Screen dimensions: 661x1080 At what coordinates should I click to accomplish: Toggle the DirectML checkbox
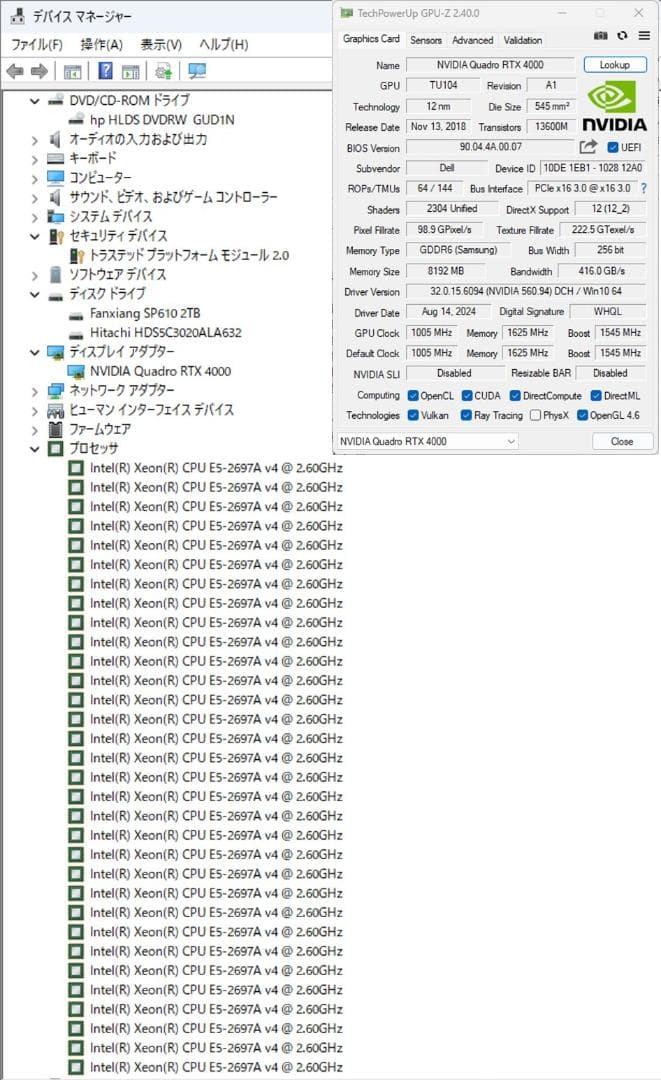[596, 395]
